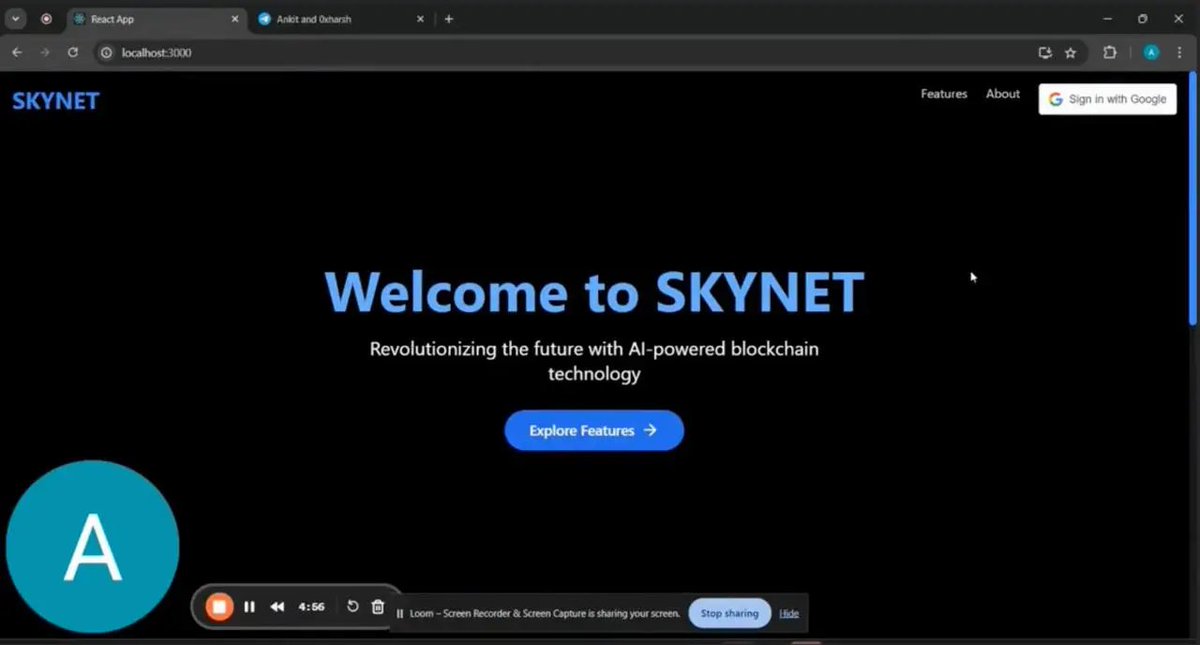View site information icon in address bar

[x=106, y=52]
